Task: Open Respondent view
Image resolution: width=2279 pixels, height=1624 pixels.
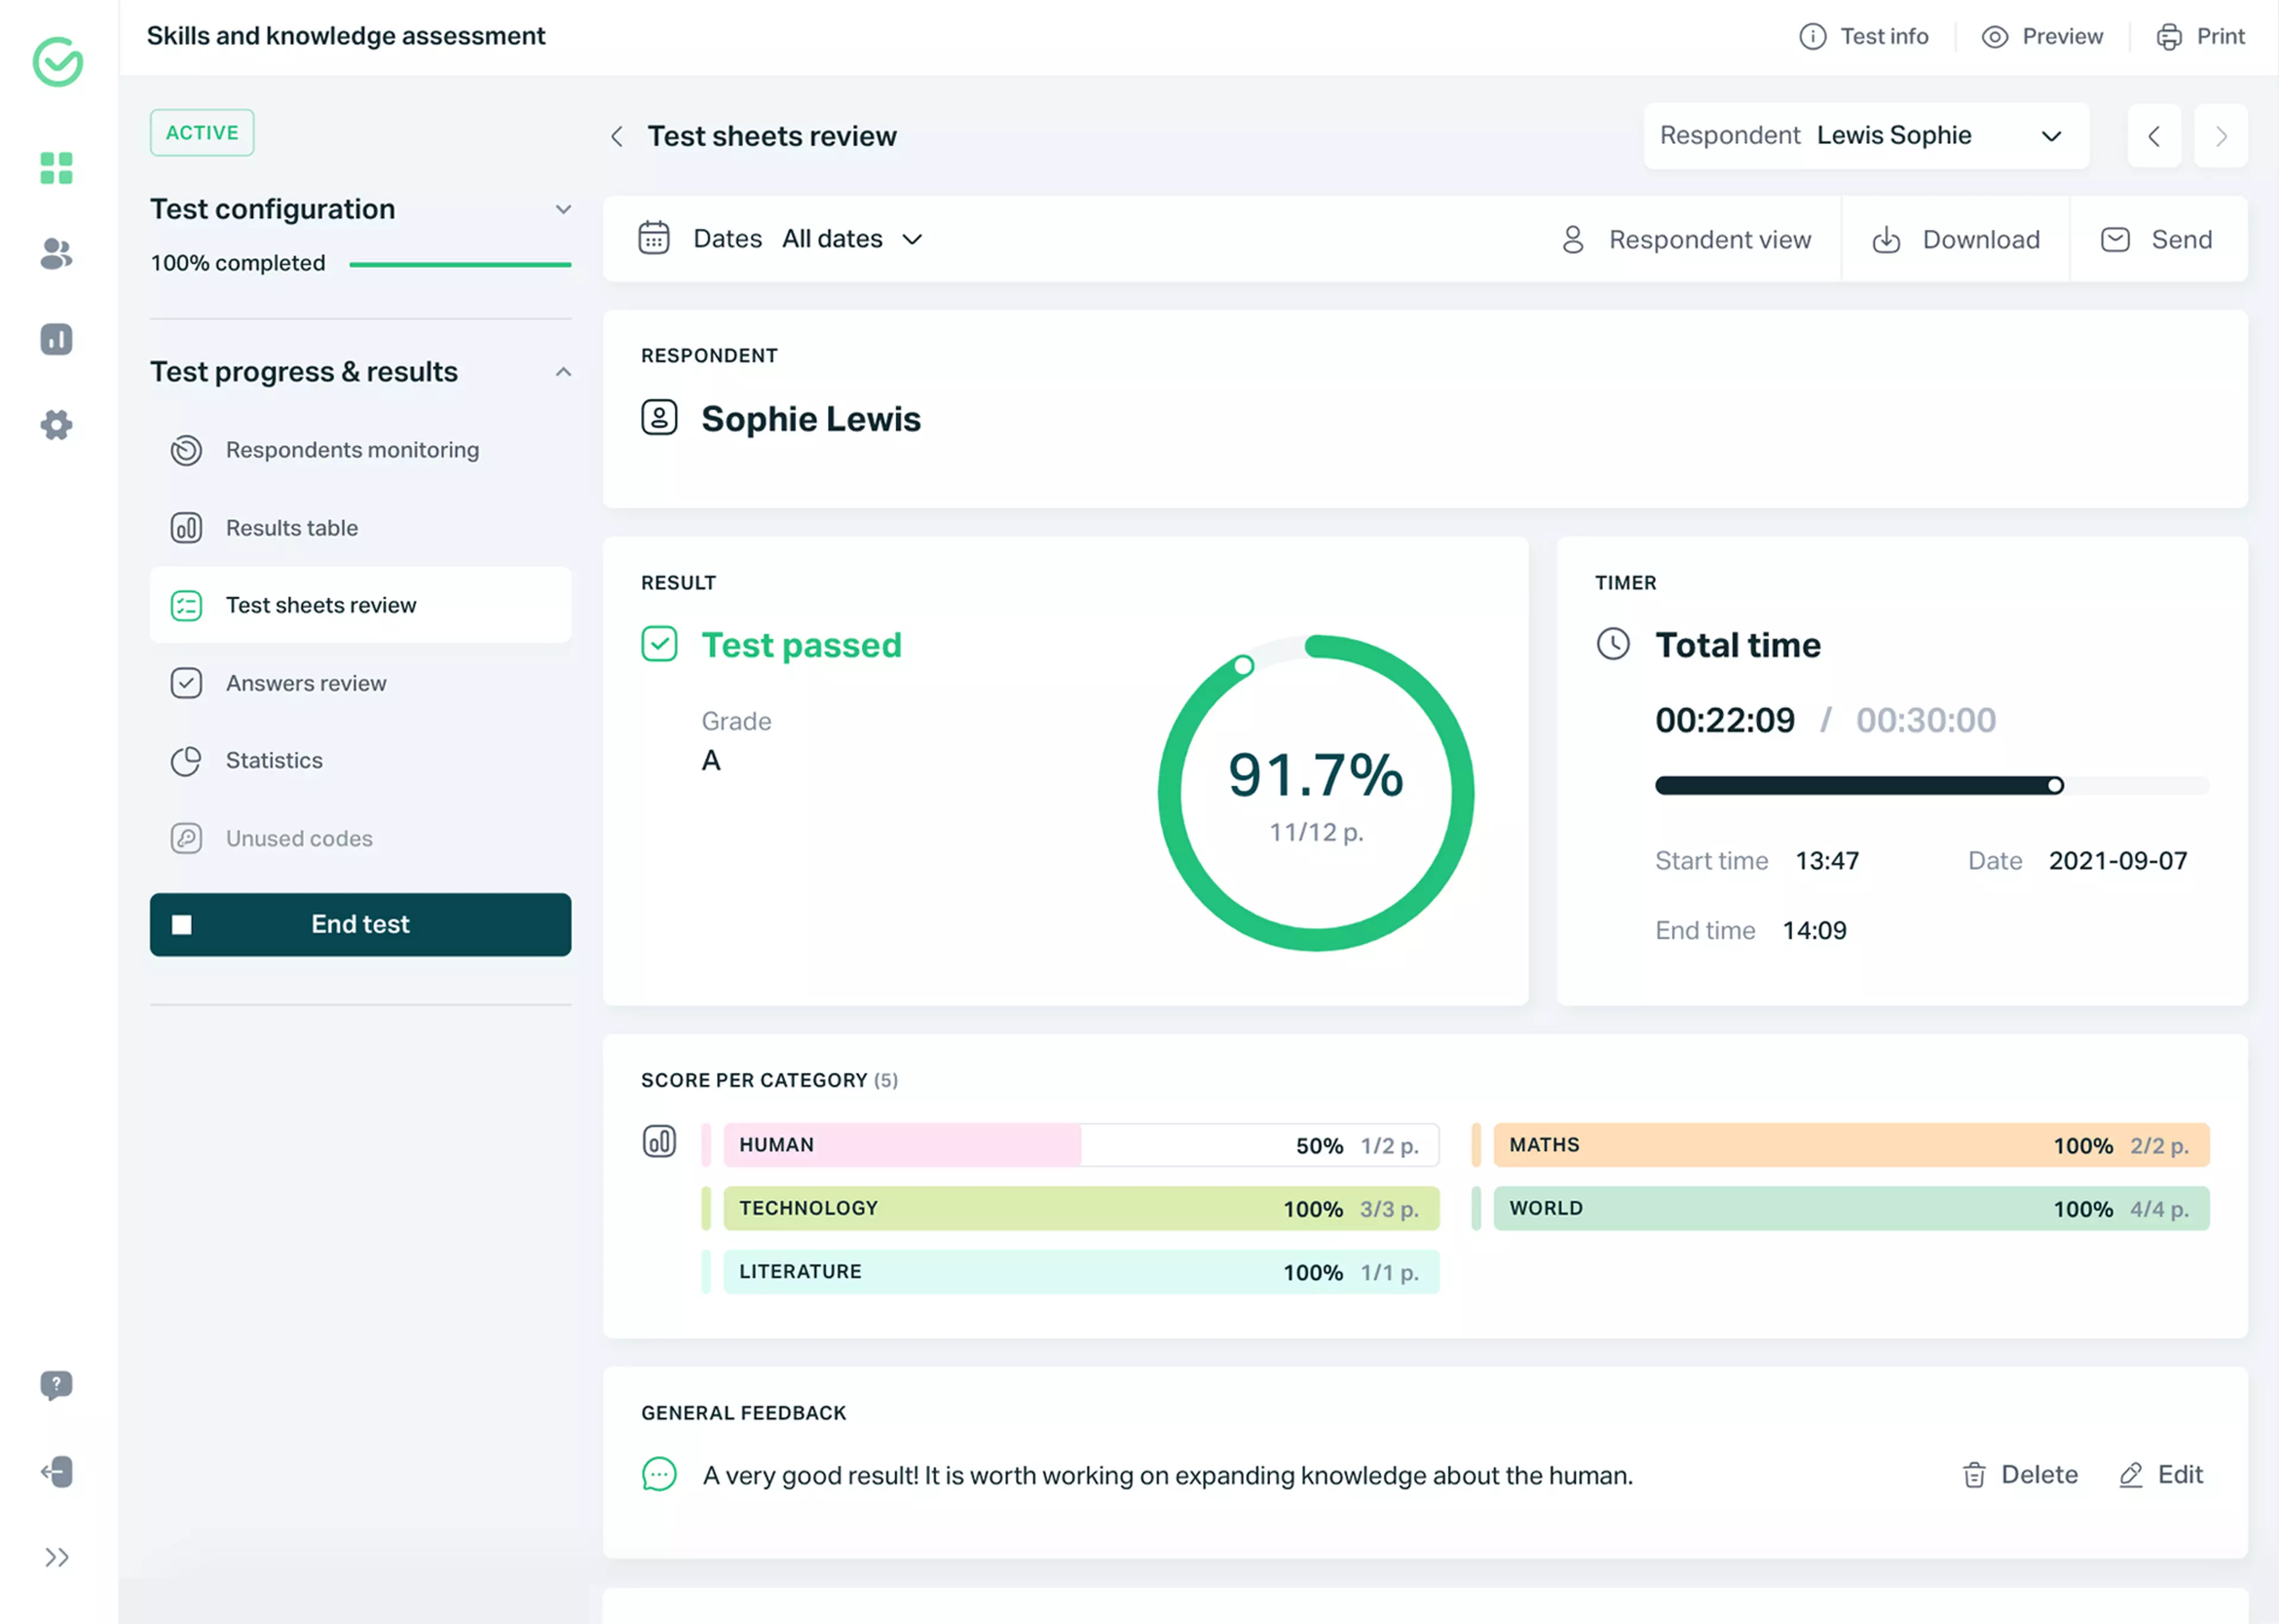Action: (1690, 239)
